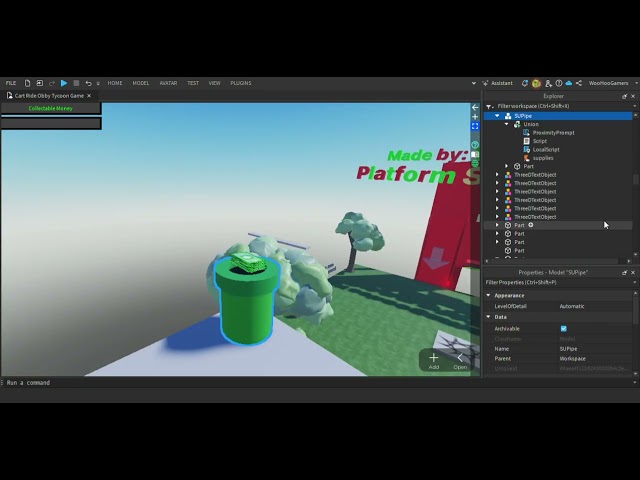Click the green round icon on the viewport strip
This screenshot has height=480, width=640.
pyautogui.click(x=475, y=163)
